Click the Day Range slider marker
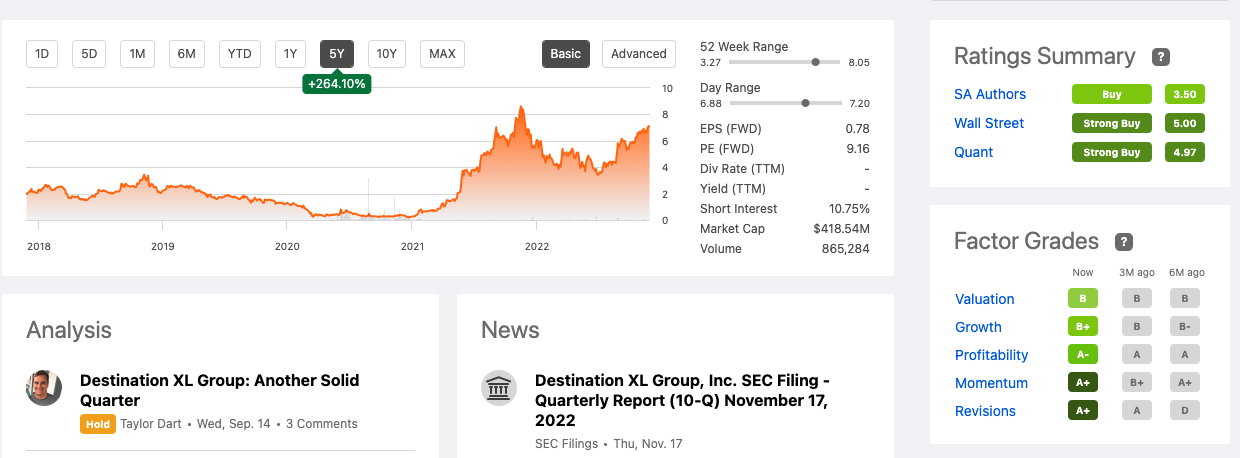 (x=806, y=103)
